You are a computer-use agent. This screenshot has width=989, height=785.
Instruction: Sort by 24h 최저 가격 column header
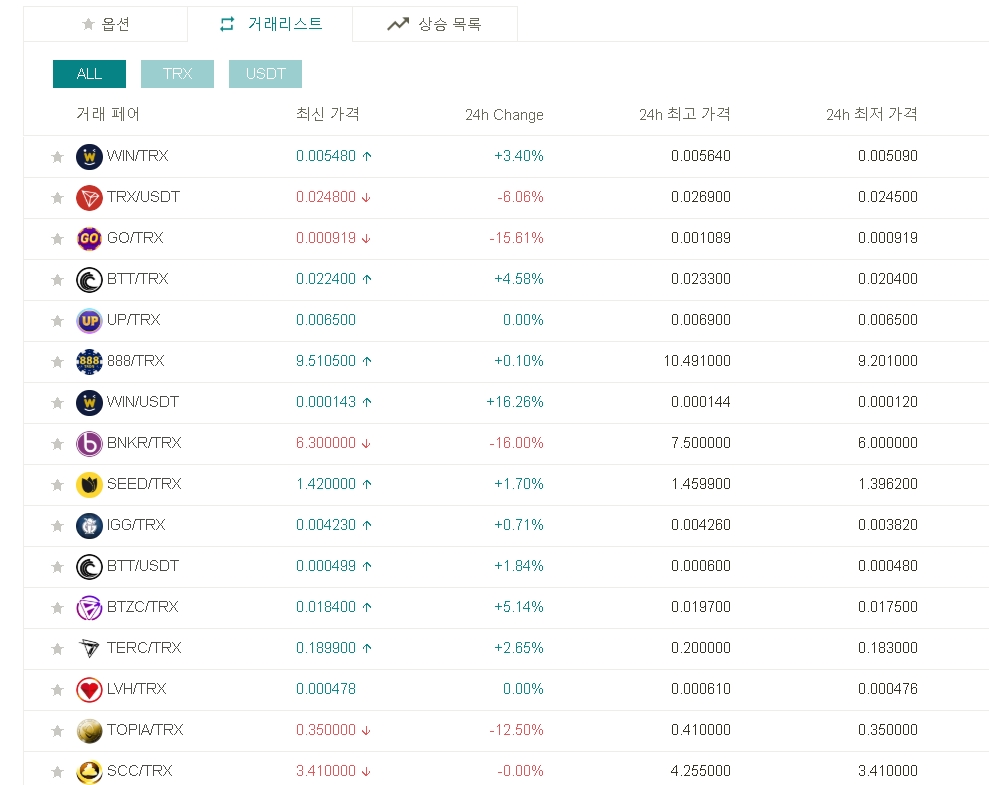(872, 114)
